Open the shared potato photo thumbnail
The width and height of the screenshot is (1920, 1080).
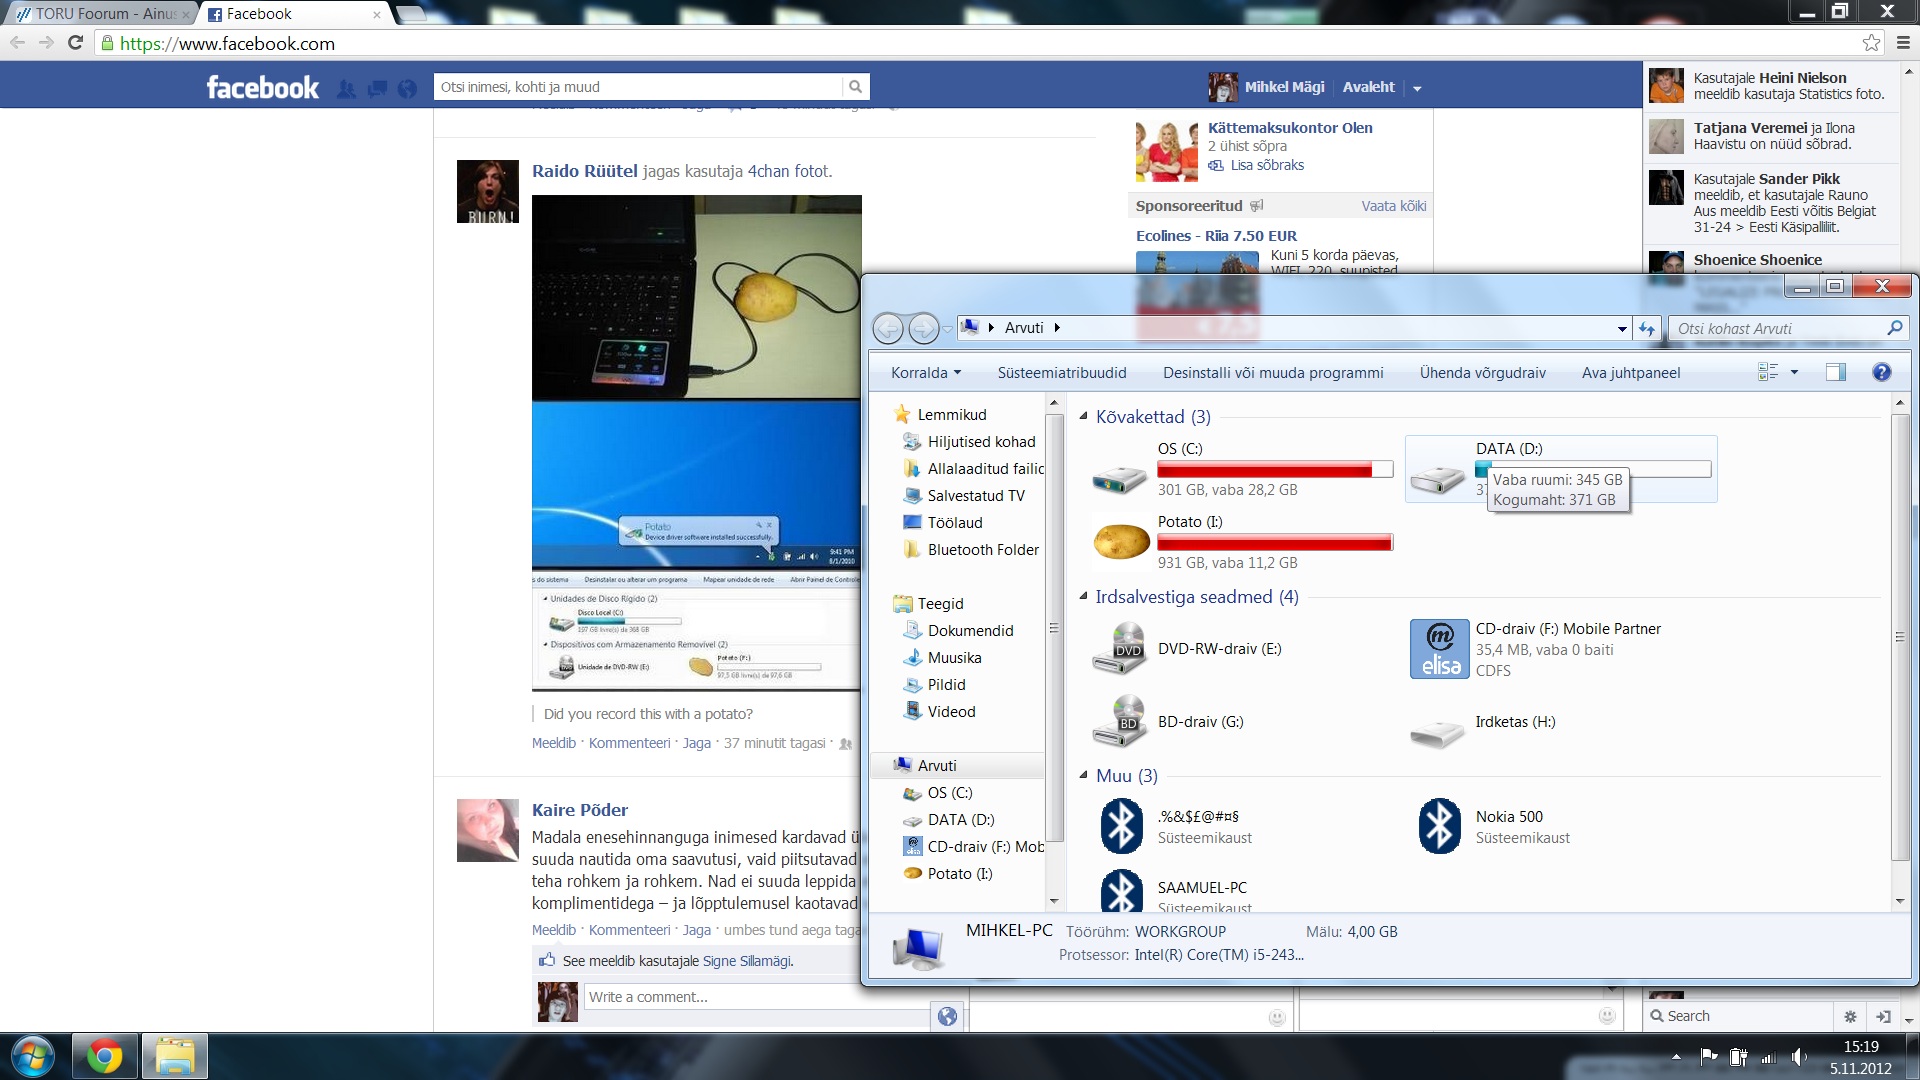(696, 443)
